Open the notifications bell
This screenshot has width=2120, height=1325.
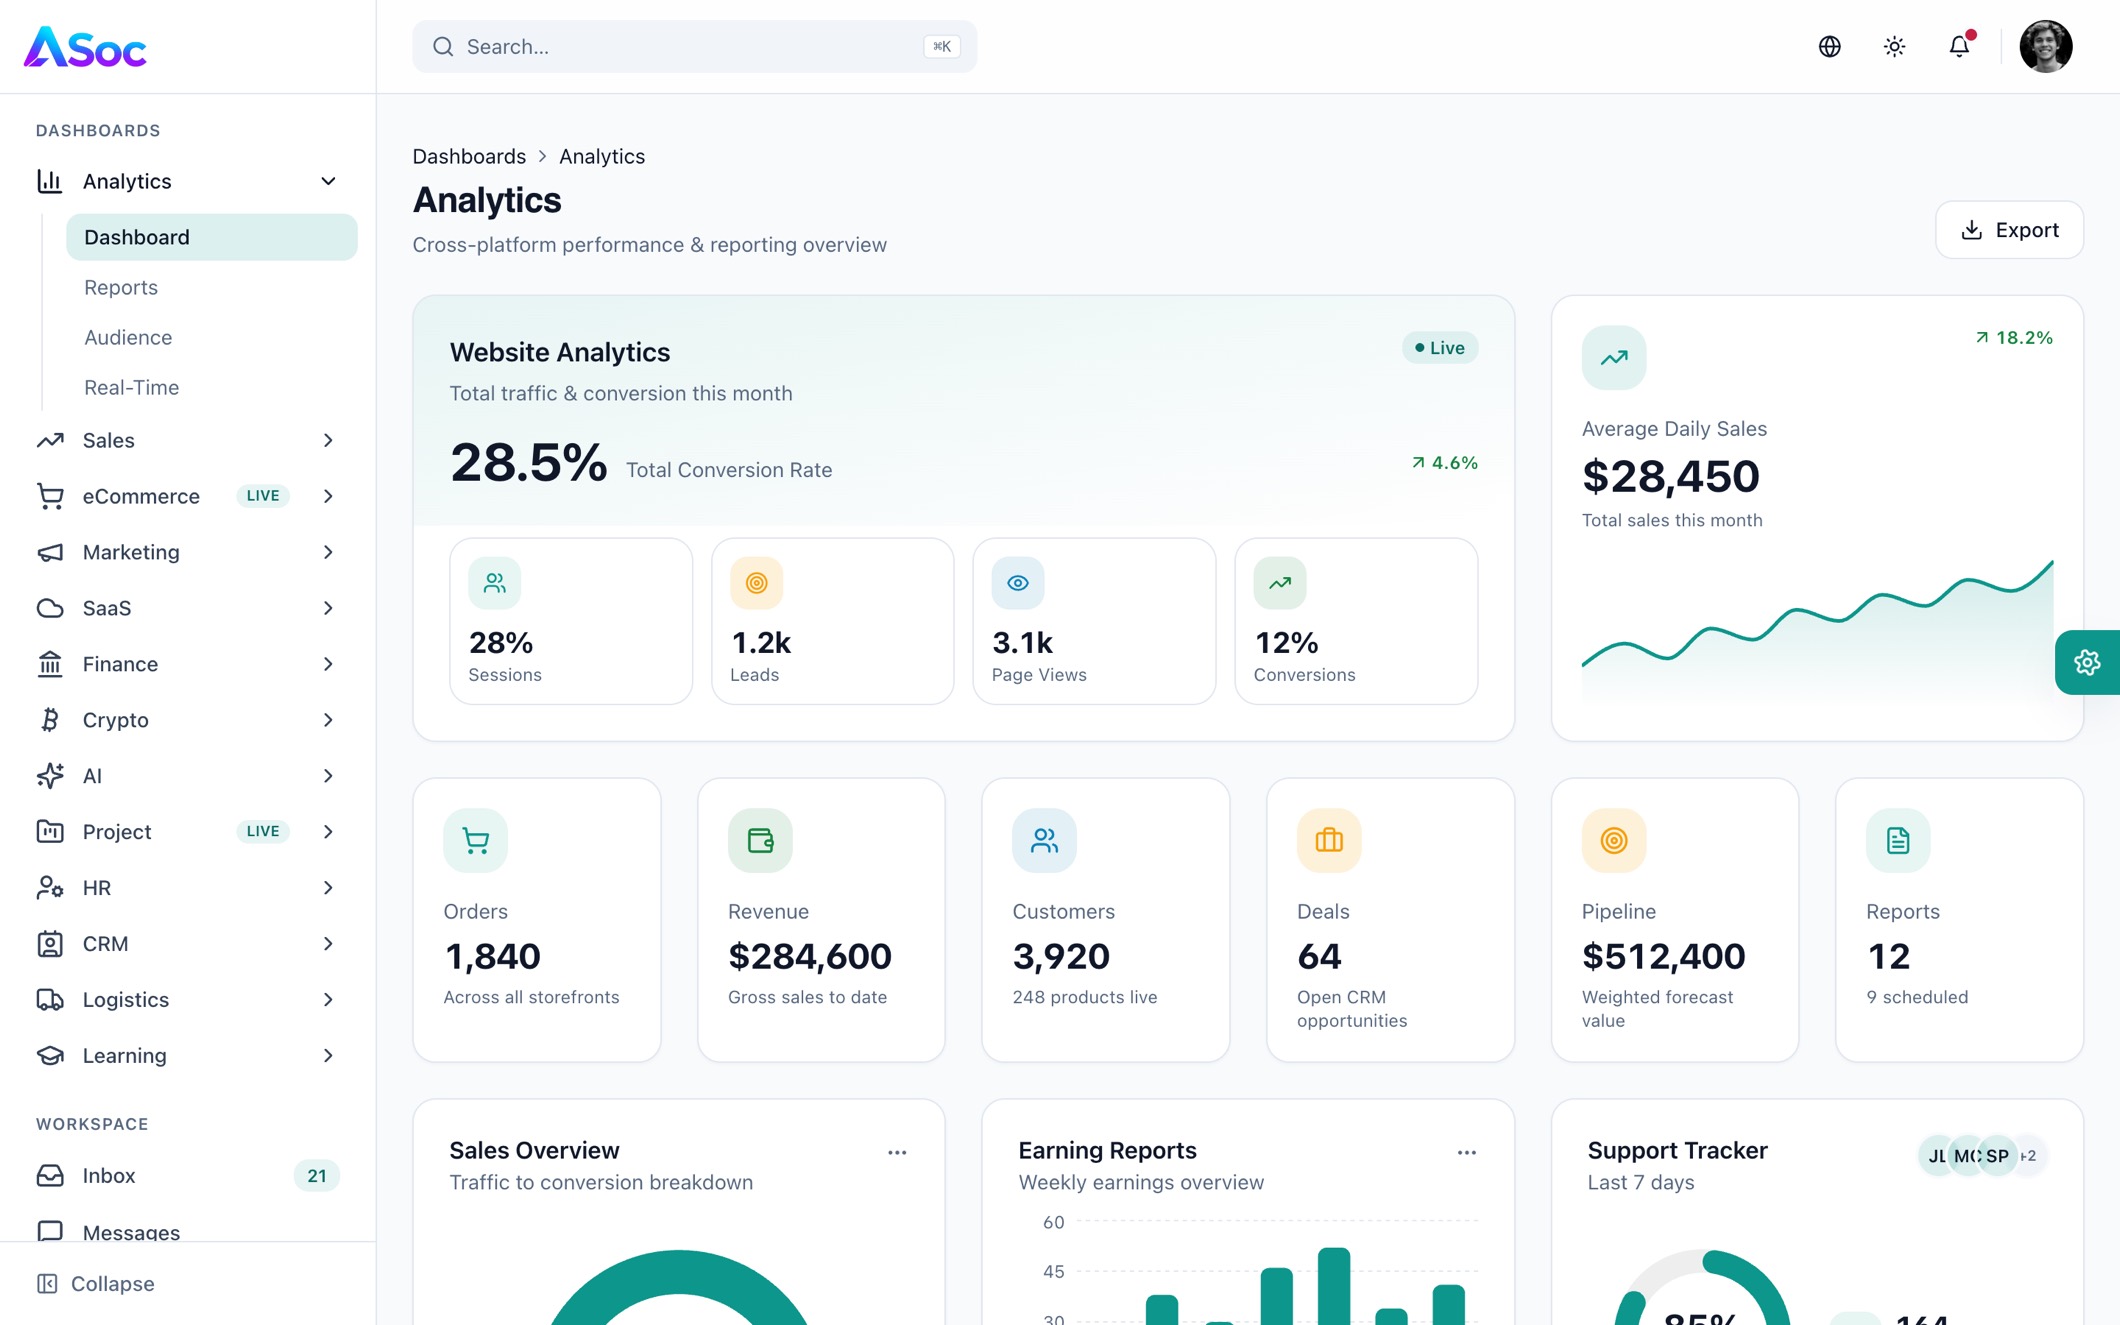point(1959,46)
